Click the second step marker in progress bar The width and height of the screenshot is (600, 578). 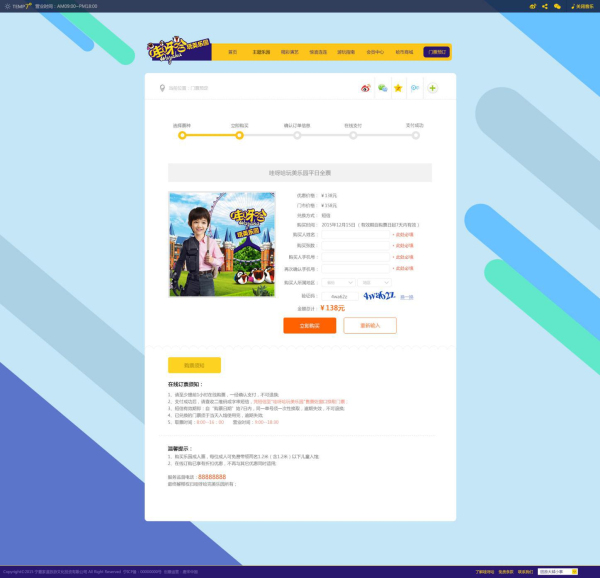[x=239, y=135]
